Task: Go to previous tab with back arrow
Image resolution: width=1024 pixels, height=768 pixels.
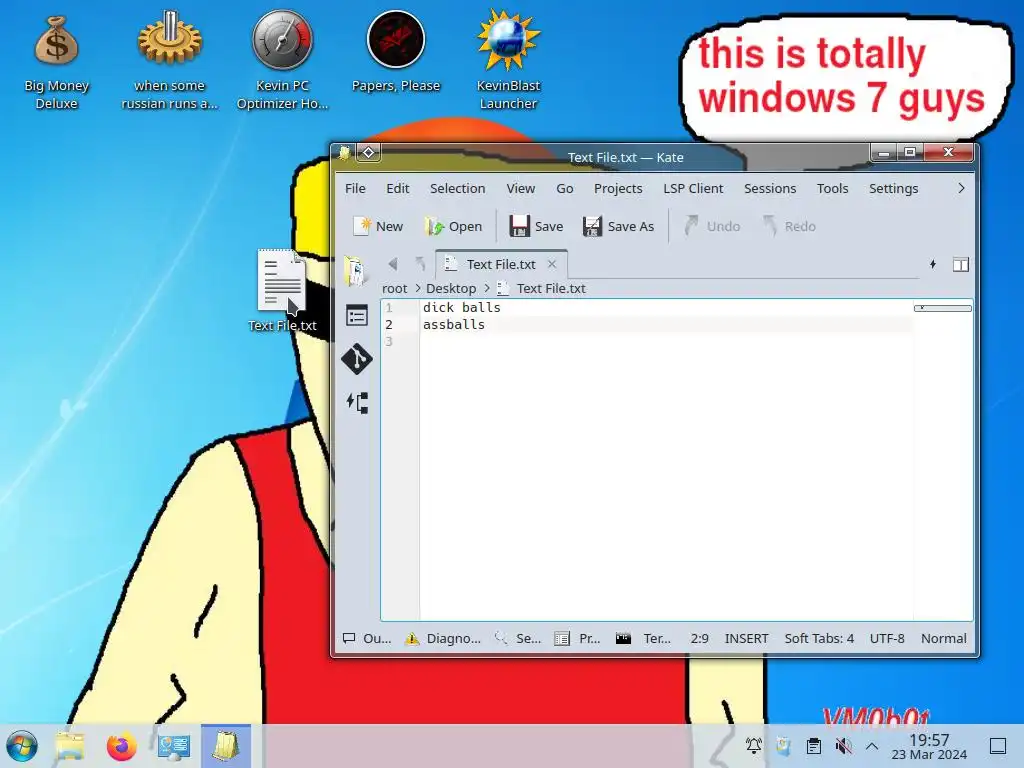Action: pos(392,264)
